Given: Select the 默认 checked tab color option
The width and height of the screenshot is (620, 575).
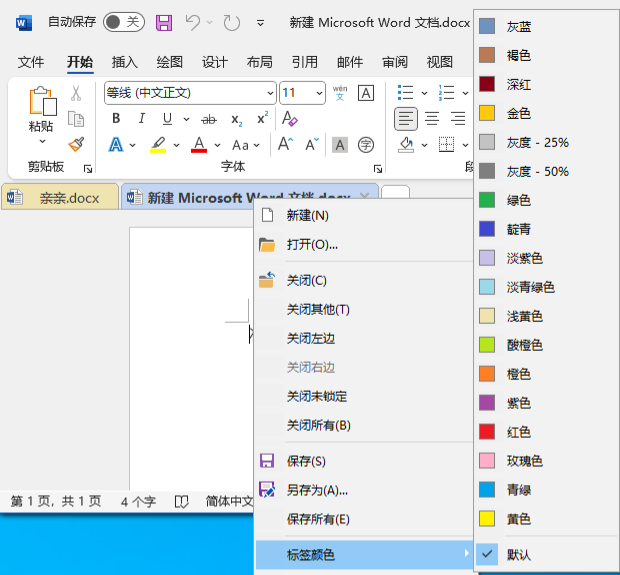Looking at the screenshot, I should click(x=547, y=555).
